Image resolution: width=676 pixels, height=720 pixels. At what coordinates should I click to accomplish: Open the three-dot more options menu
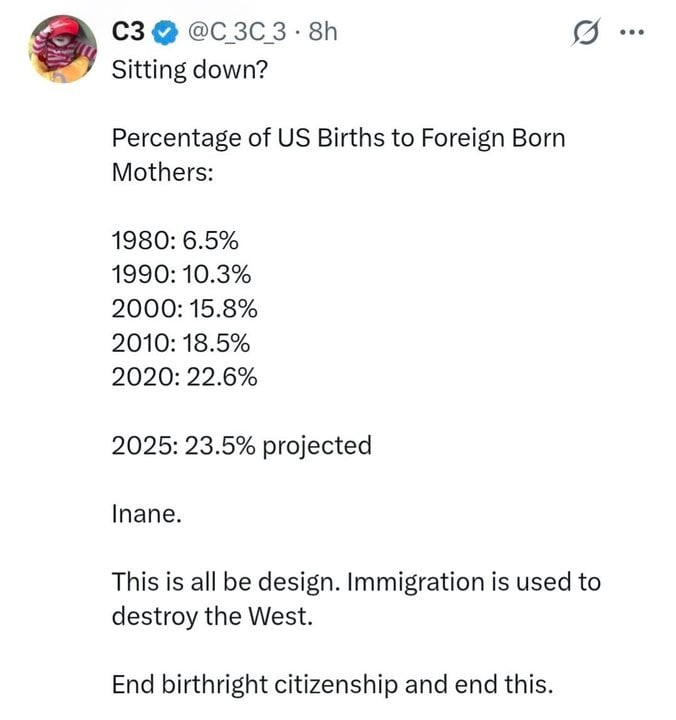click(x=633, y=34)
